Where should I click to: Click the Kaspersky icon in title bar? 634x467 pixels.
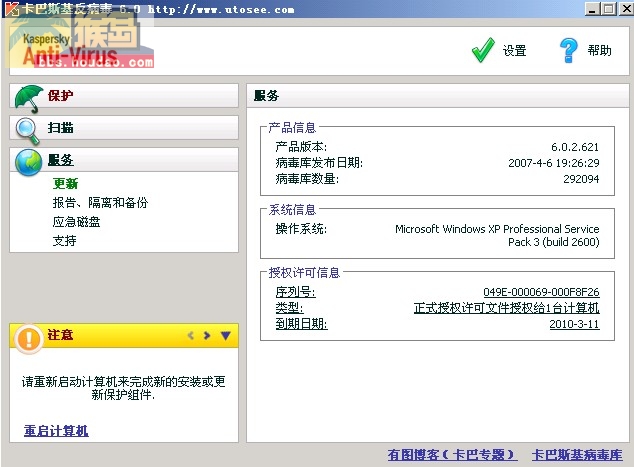pos(12,8)
